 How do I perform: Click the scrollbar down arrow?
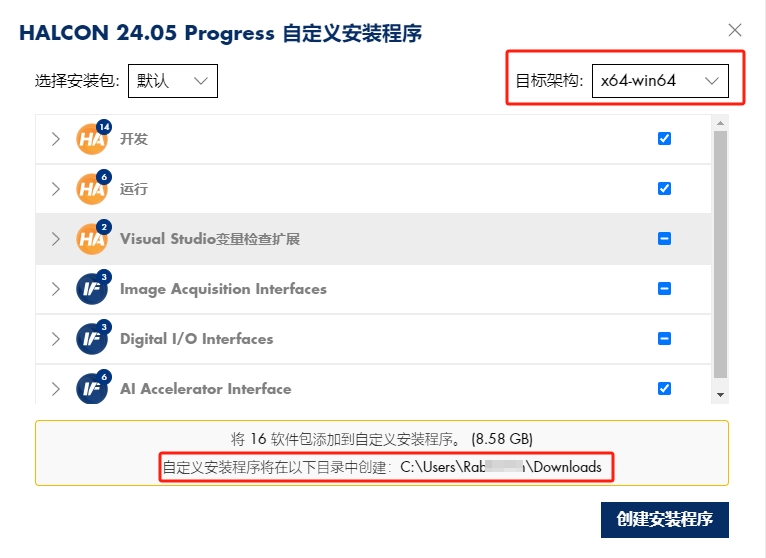720,395
